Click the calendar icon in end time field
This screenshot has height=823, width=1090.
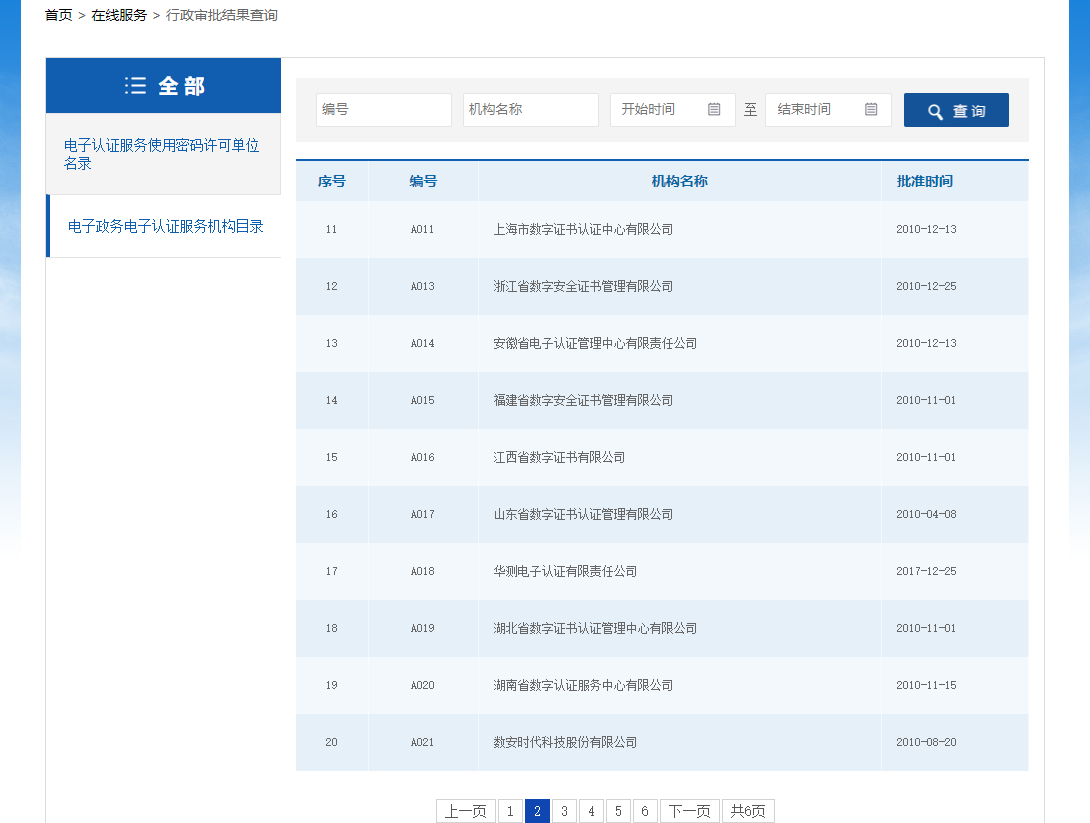click(x=871, y=110)
